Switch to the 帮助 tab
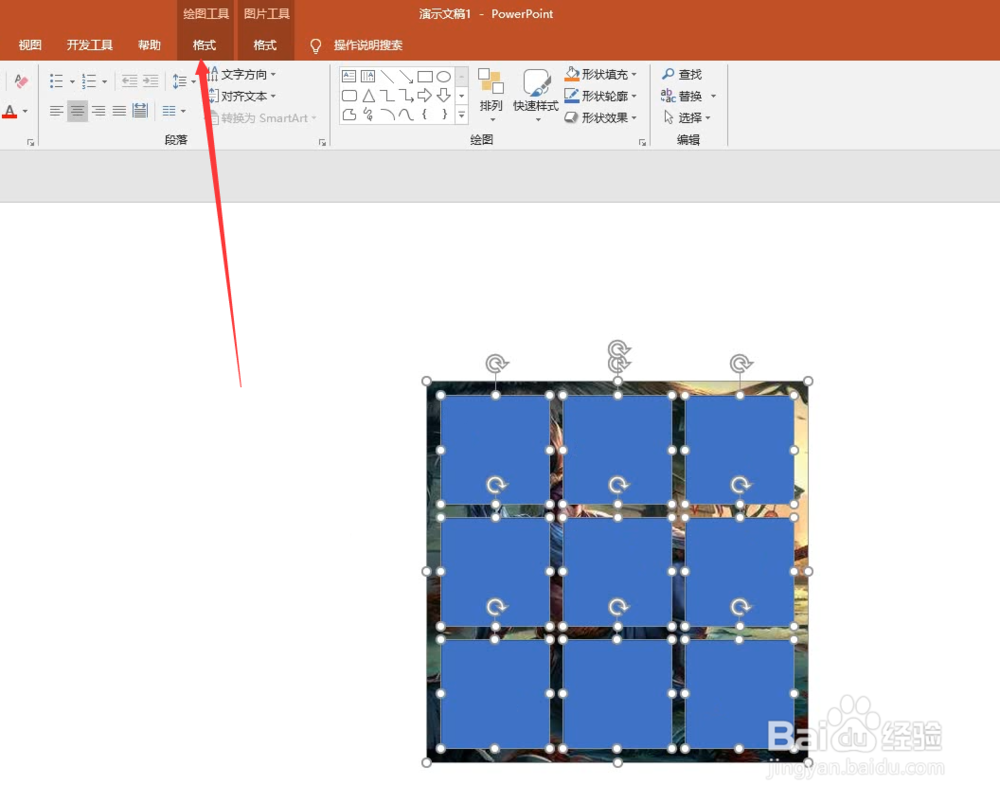 tap(149, 45)
